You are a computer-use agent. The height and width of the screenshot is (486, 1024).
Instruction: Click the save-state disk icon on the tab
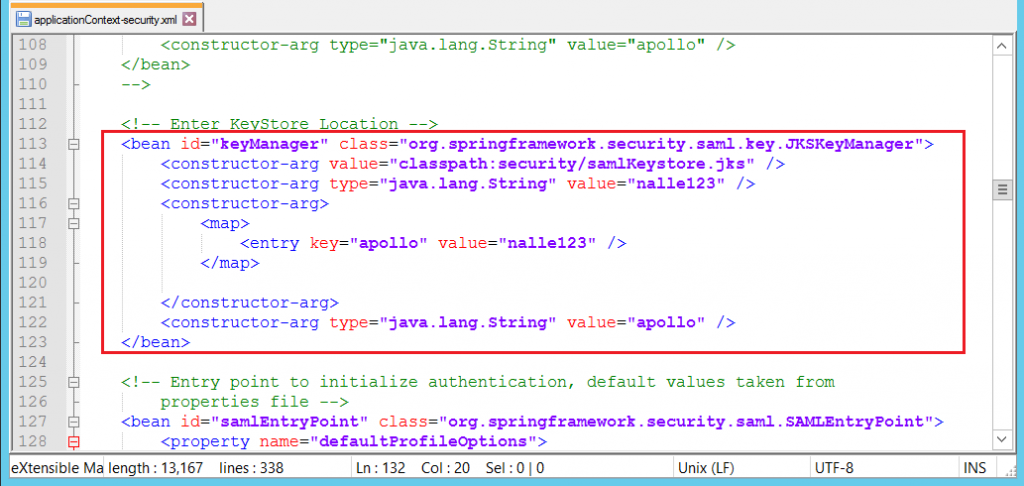pyautogui.click(x=24, y=20)
